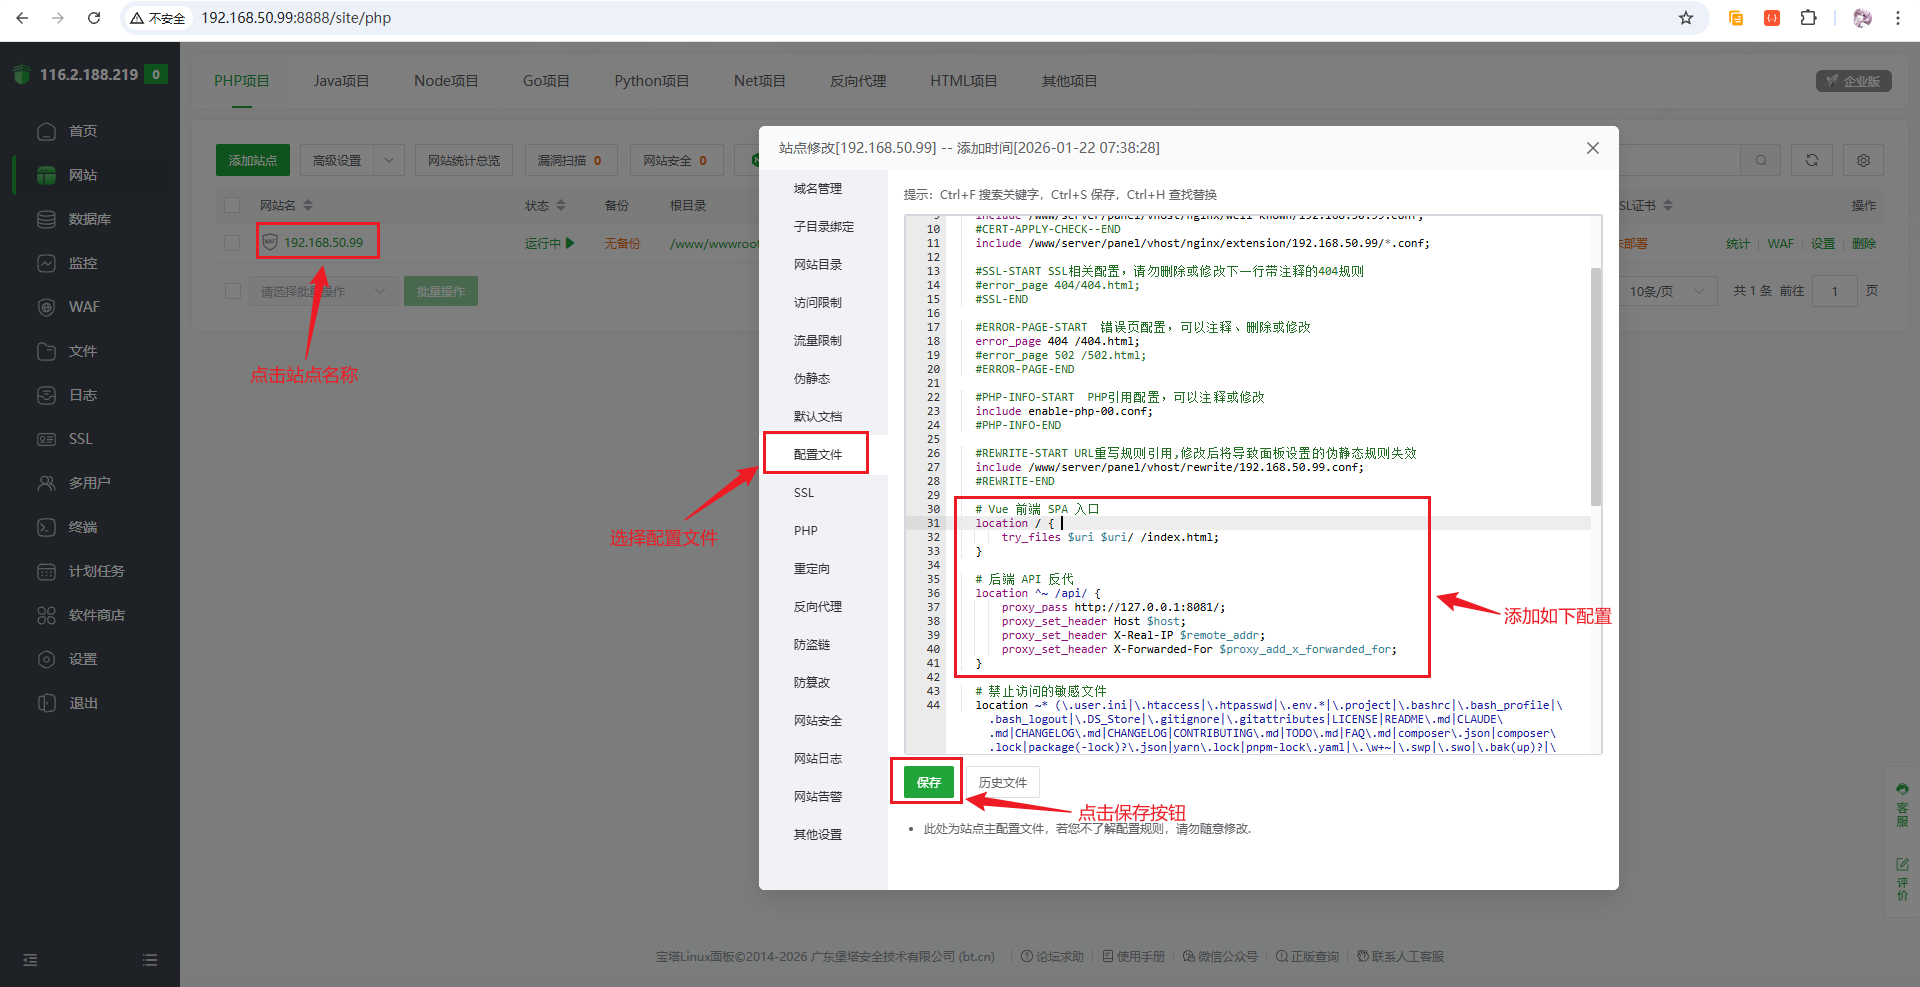Image resolution: width=1920 pixels, height=987 pixels.
Task: Click the Software Store sidebar icon
Action: (46, 615)
